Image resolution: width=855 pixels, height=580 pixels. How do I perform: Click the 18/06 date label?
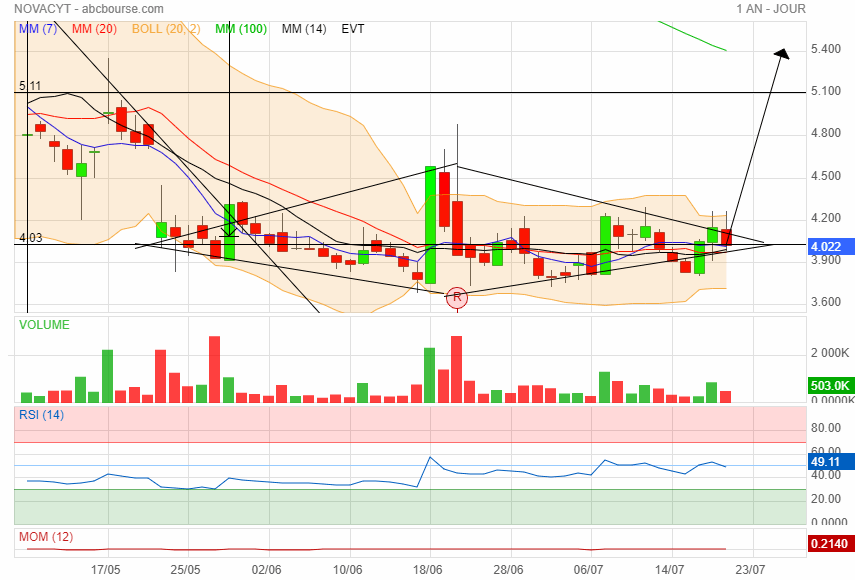428,570
